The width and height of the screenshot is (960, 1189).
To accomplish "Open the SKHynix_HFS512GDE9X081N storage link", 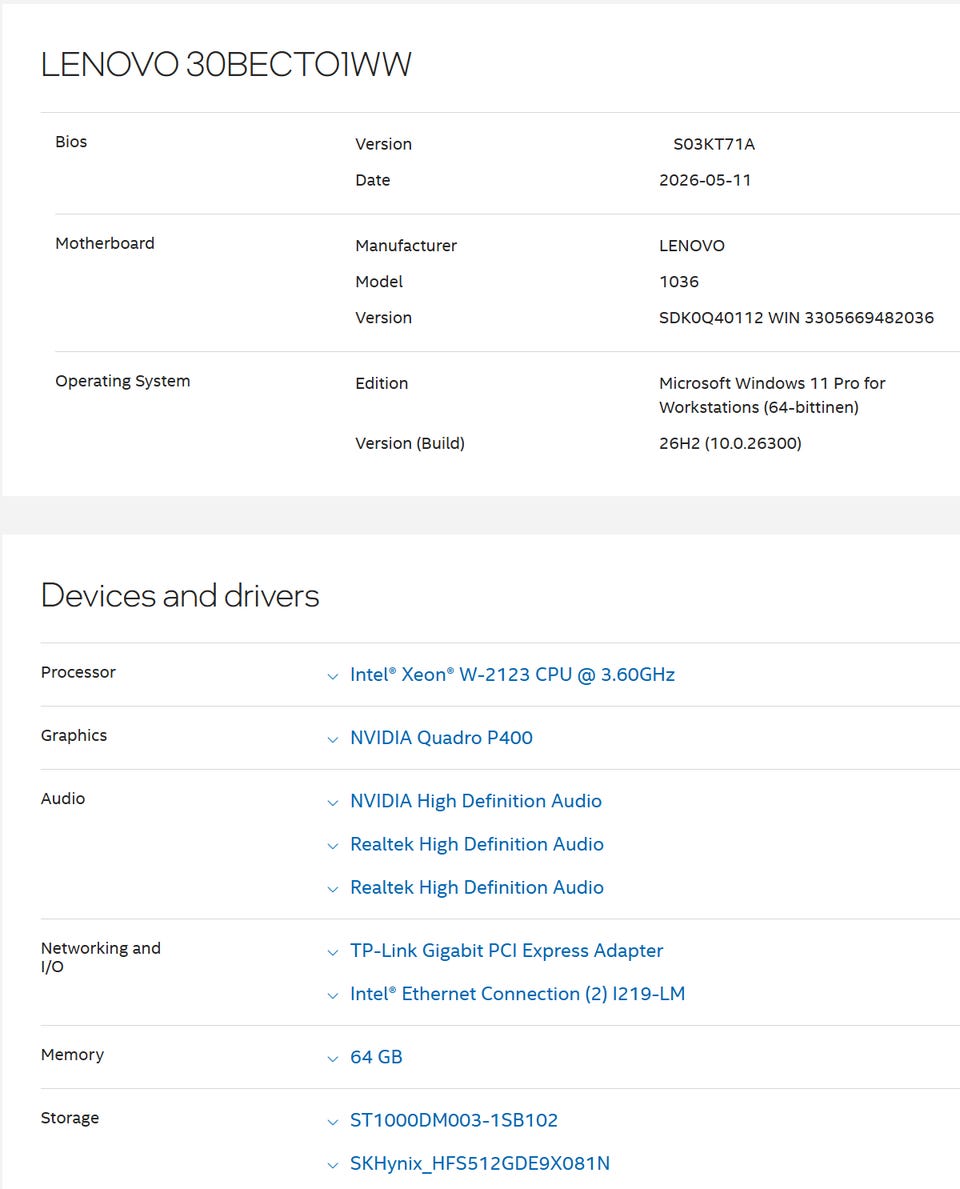I will pos(479,1163).
